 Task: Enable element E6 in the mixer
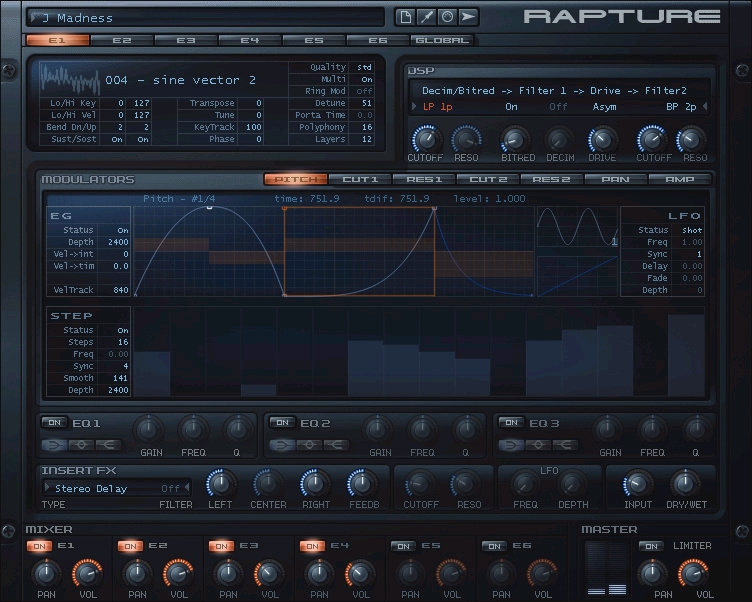(x=494, y=546)
